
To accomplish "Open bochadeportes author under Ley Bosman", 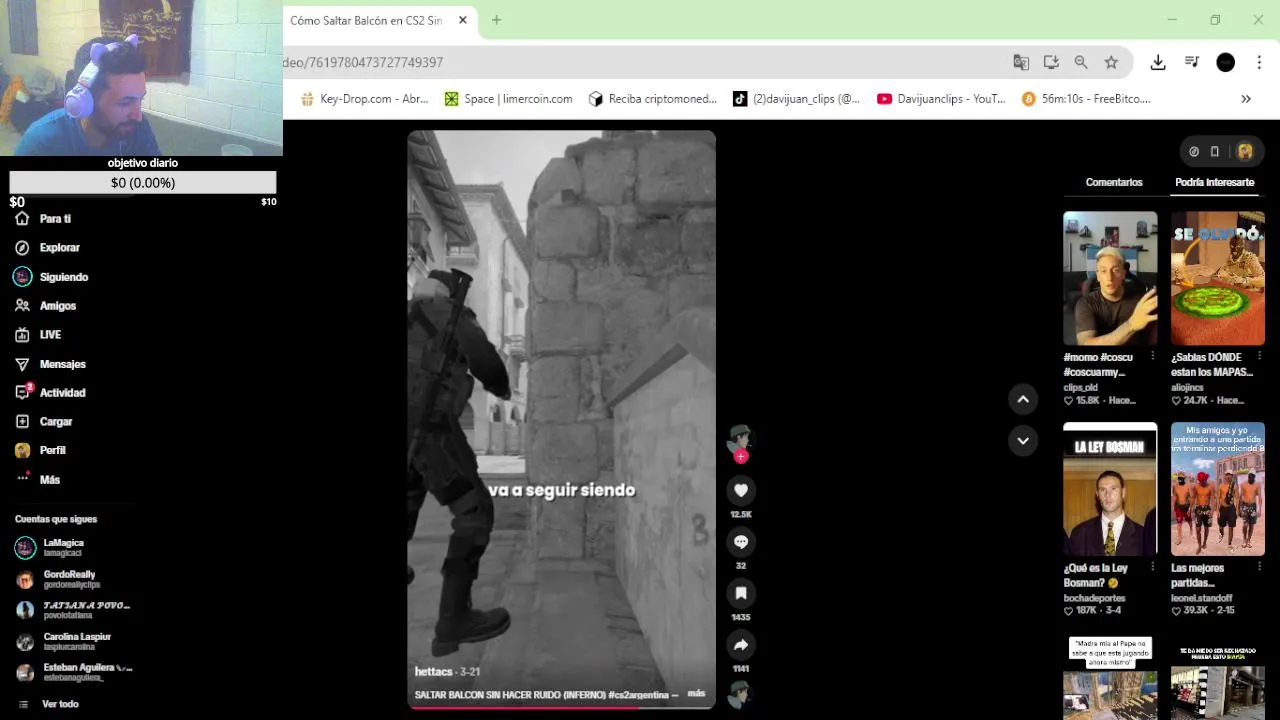I will (1094, 598).
